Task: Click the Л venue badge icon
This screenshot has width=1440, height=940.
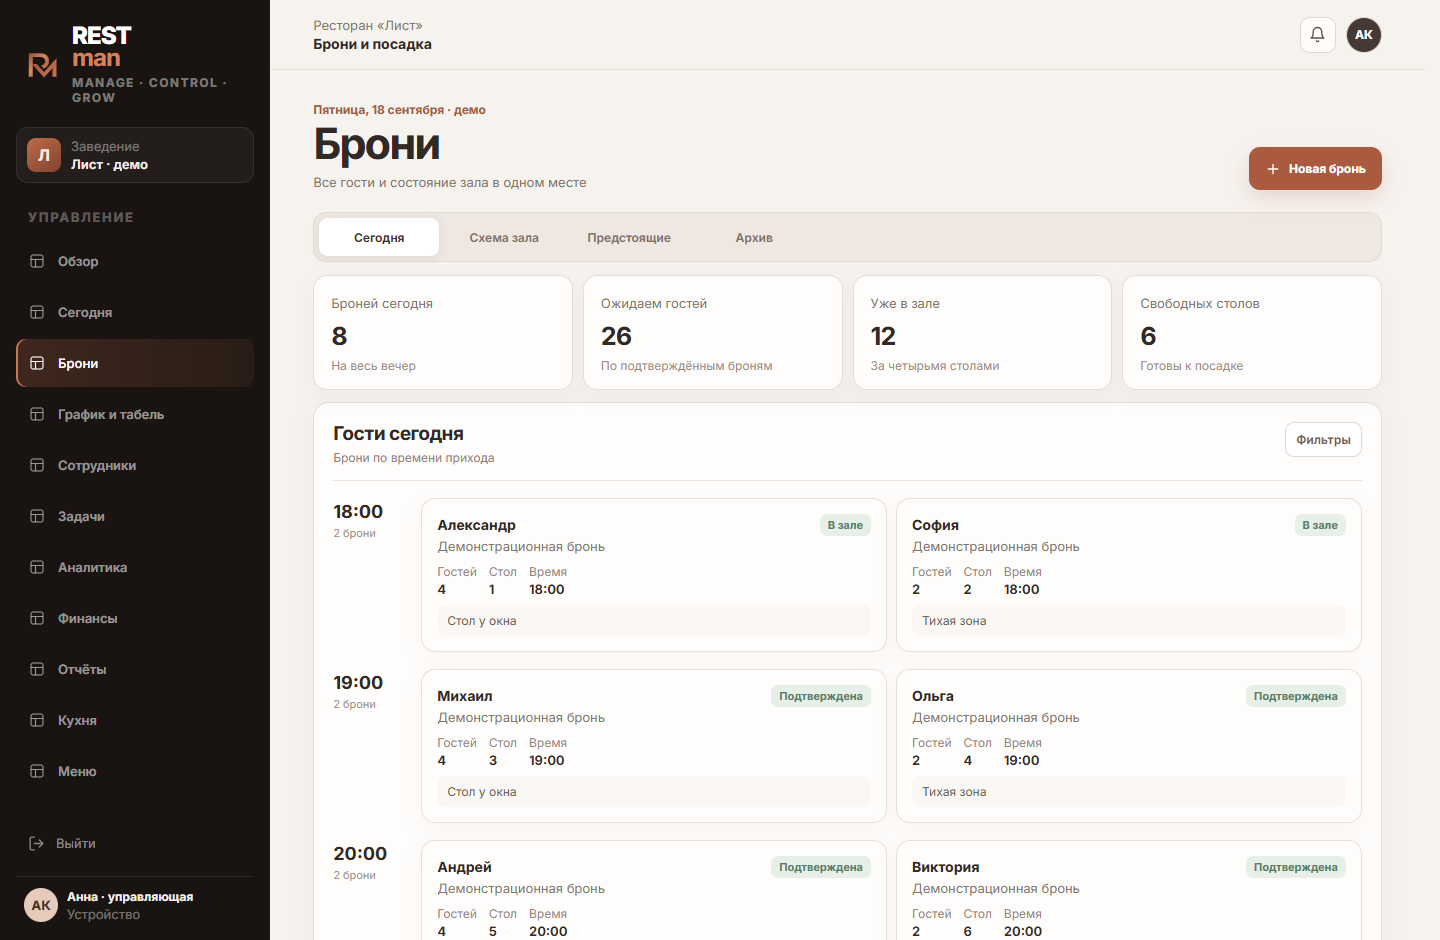Action: 44,155
